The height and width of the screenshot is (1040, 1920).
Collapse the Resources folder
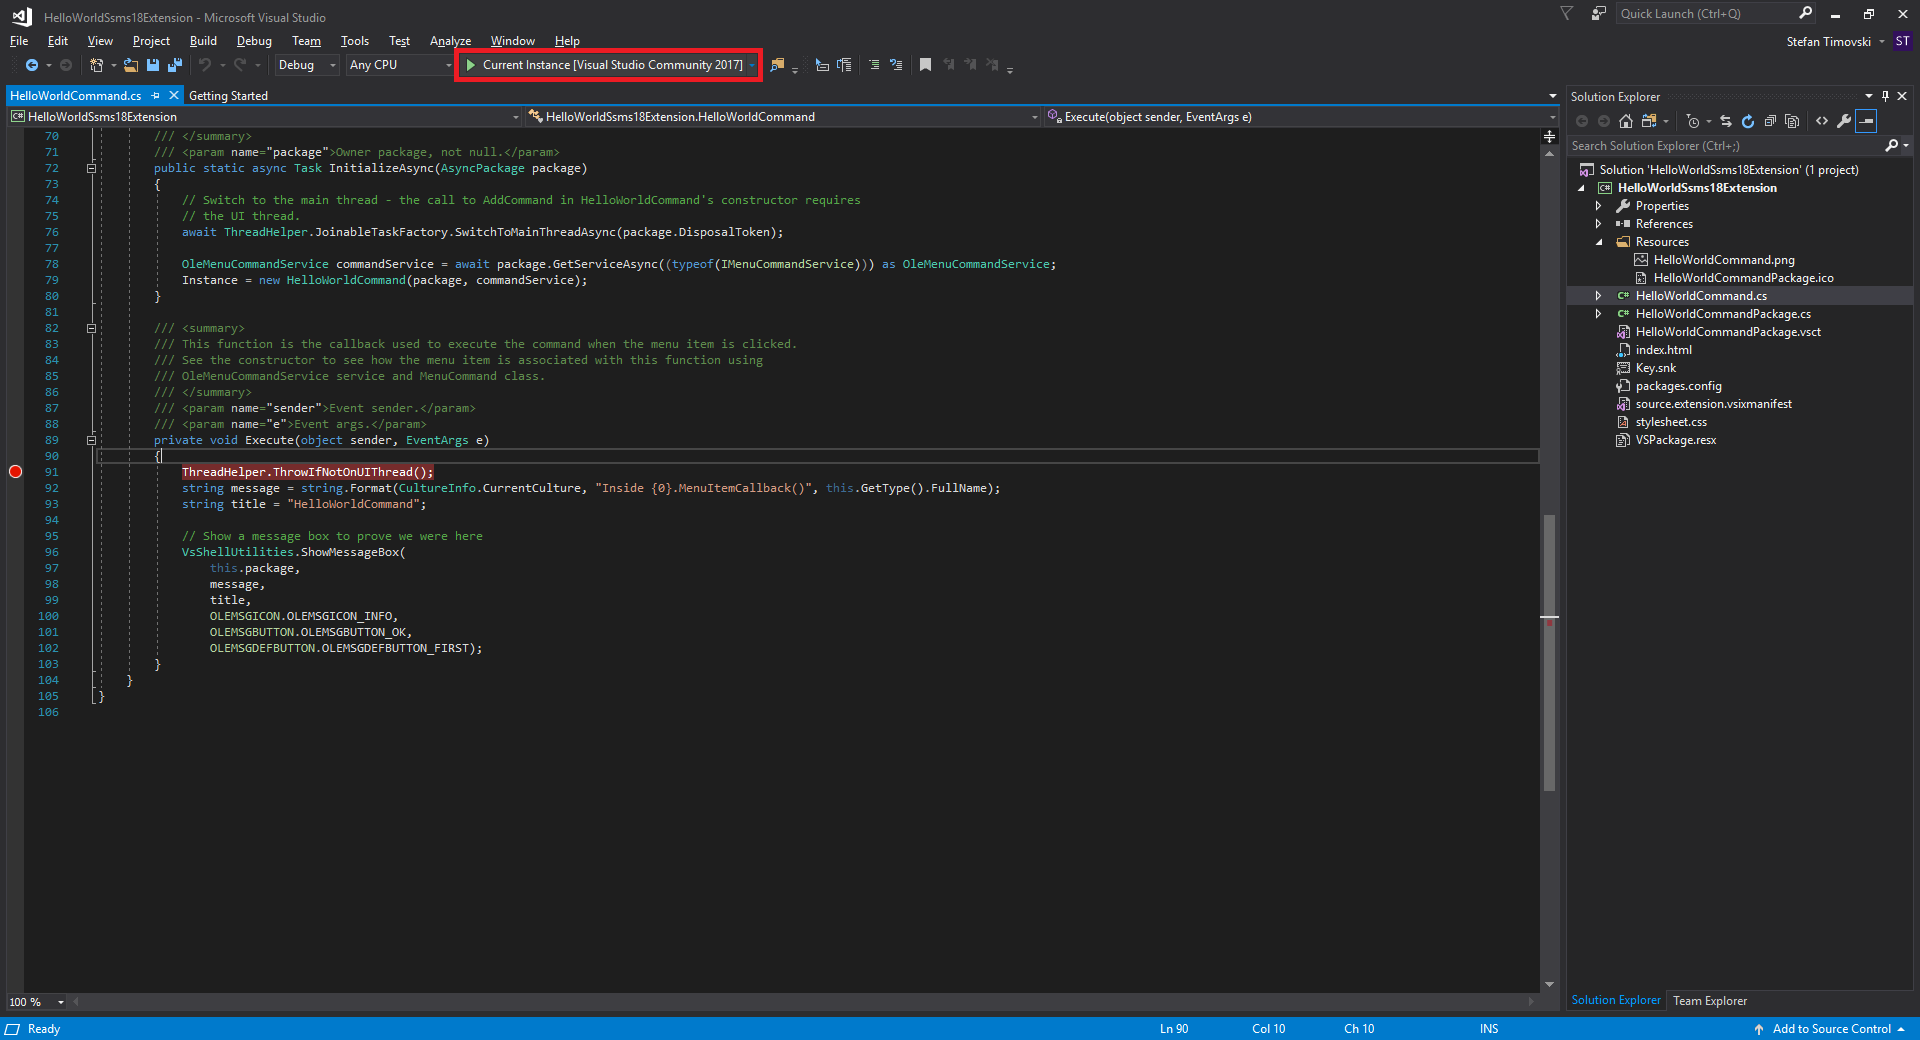[x=1599, y=242]
